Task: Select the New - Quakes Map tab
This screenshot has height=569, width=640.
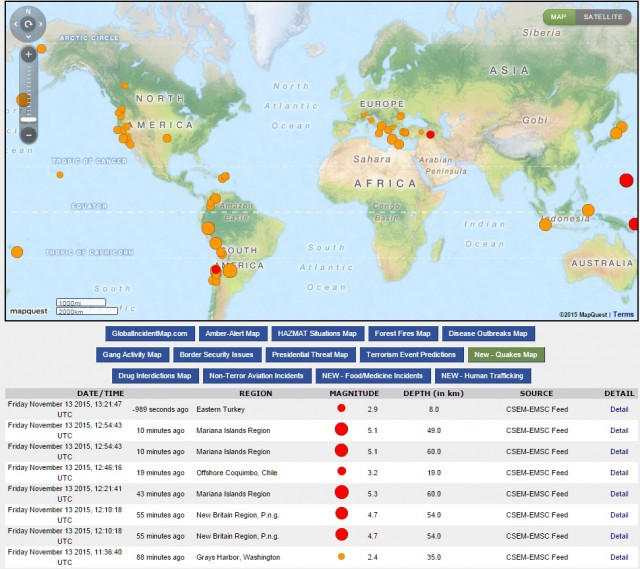Action: coord(505,354)
